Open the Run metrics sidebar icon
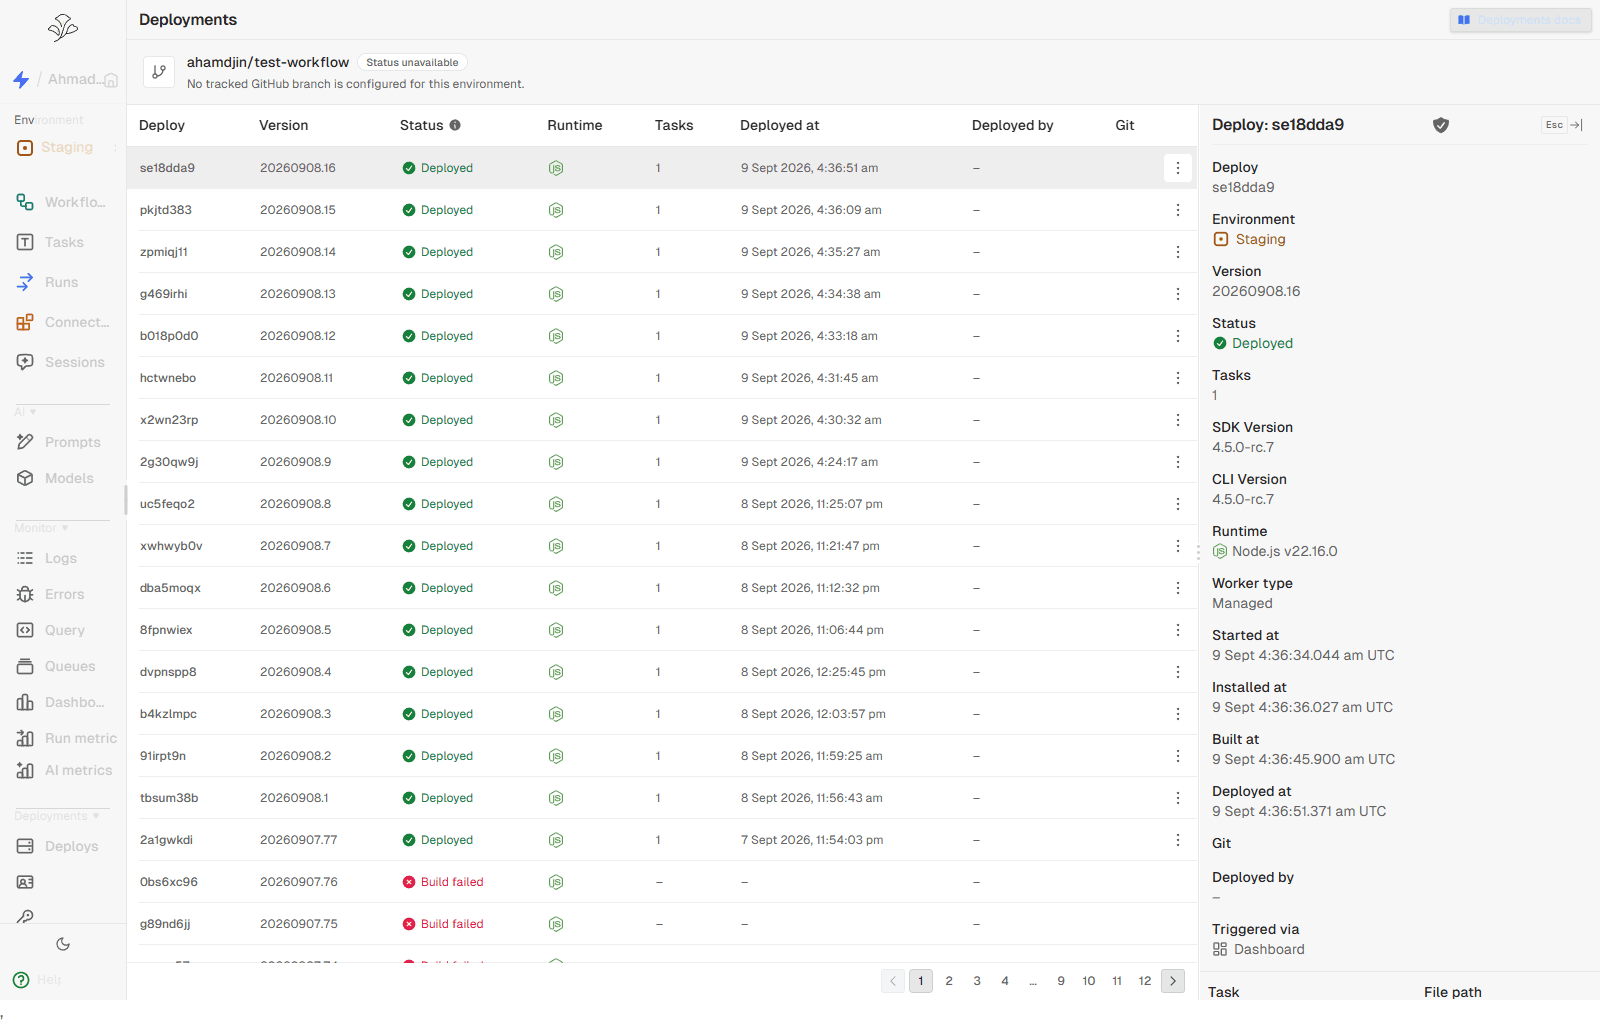Viewport: 1600px width, 1024px height. [x=25, y=738]
